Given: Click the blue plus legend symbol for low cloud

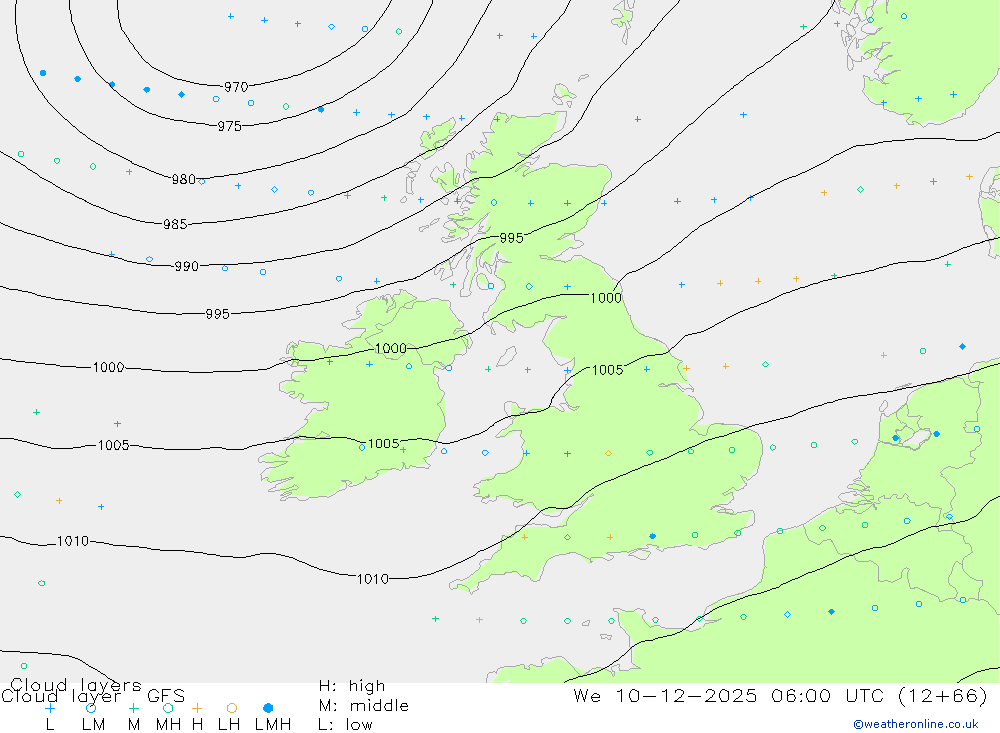Looking at the screenshot, I should pyautogui.click(x=50, y=708).
